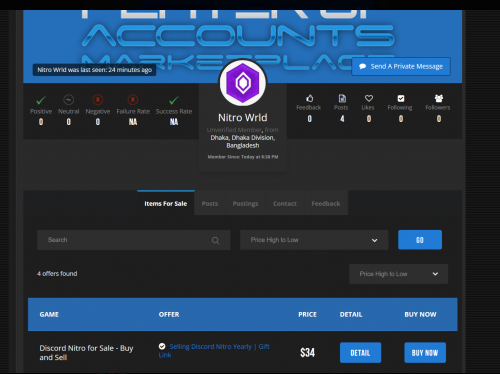Click the Posts document icon
The width and height of the screenshot is (500, 374).
[x=342, y=98]
